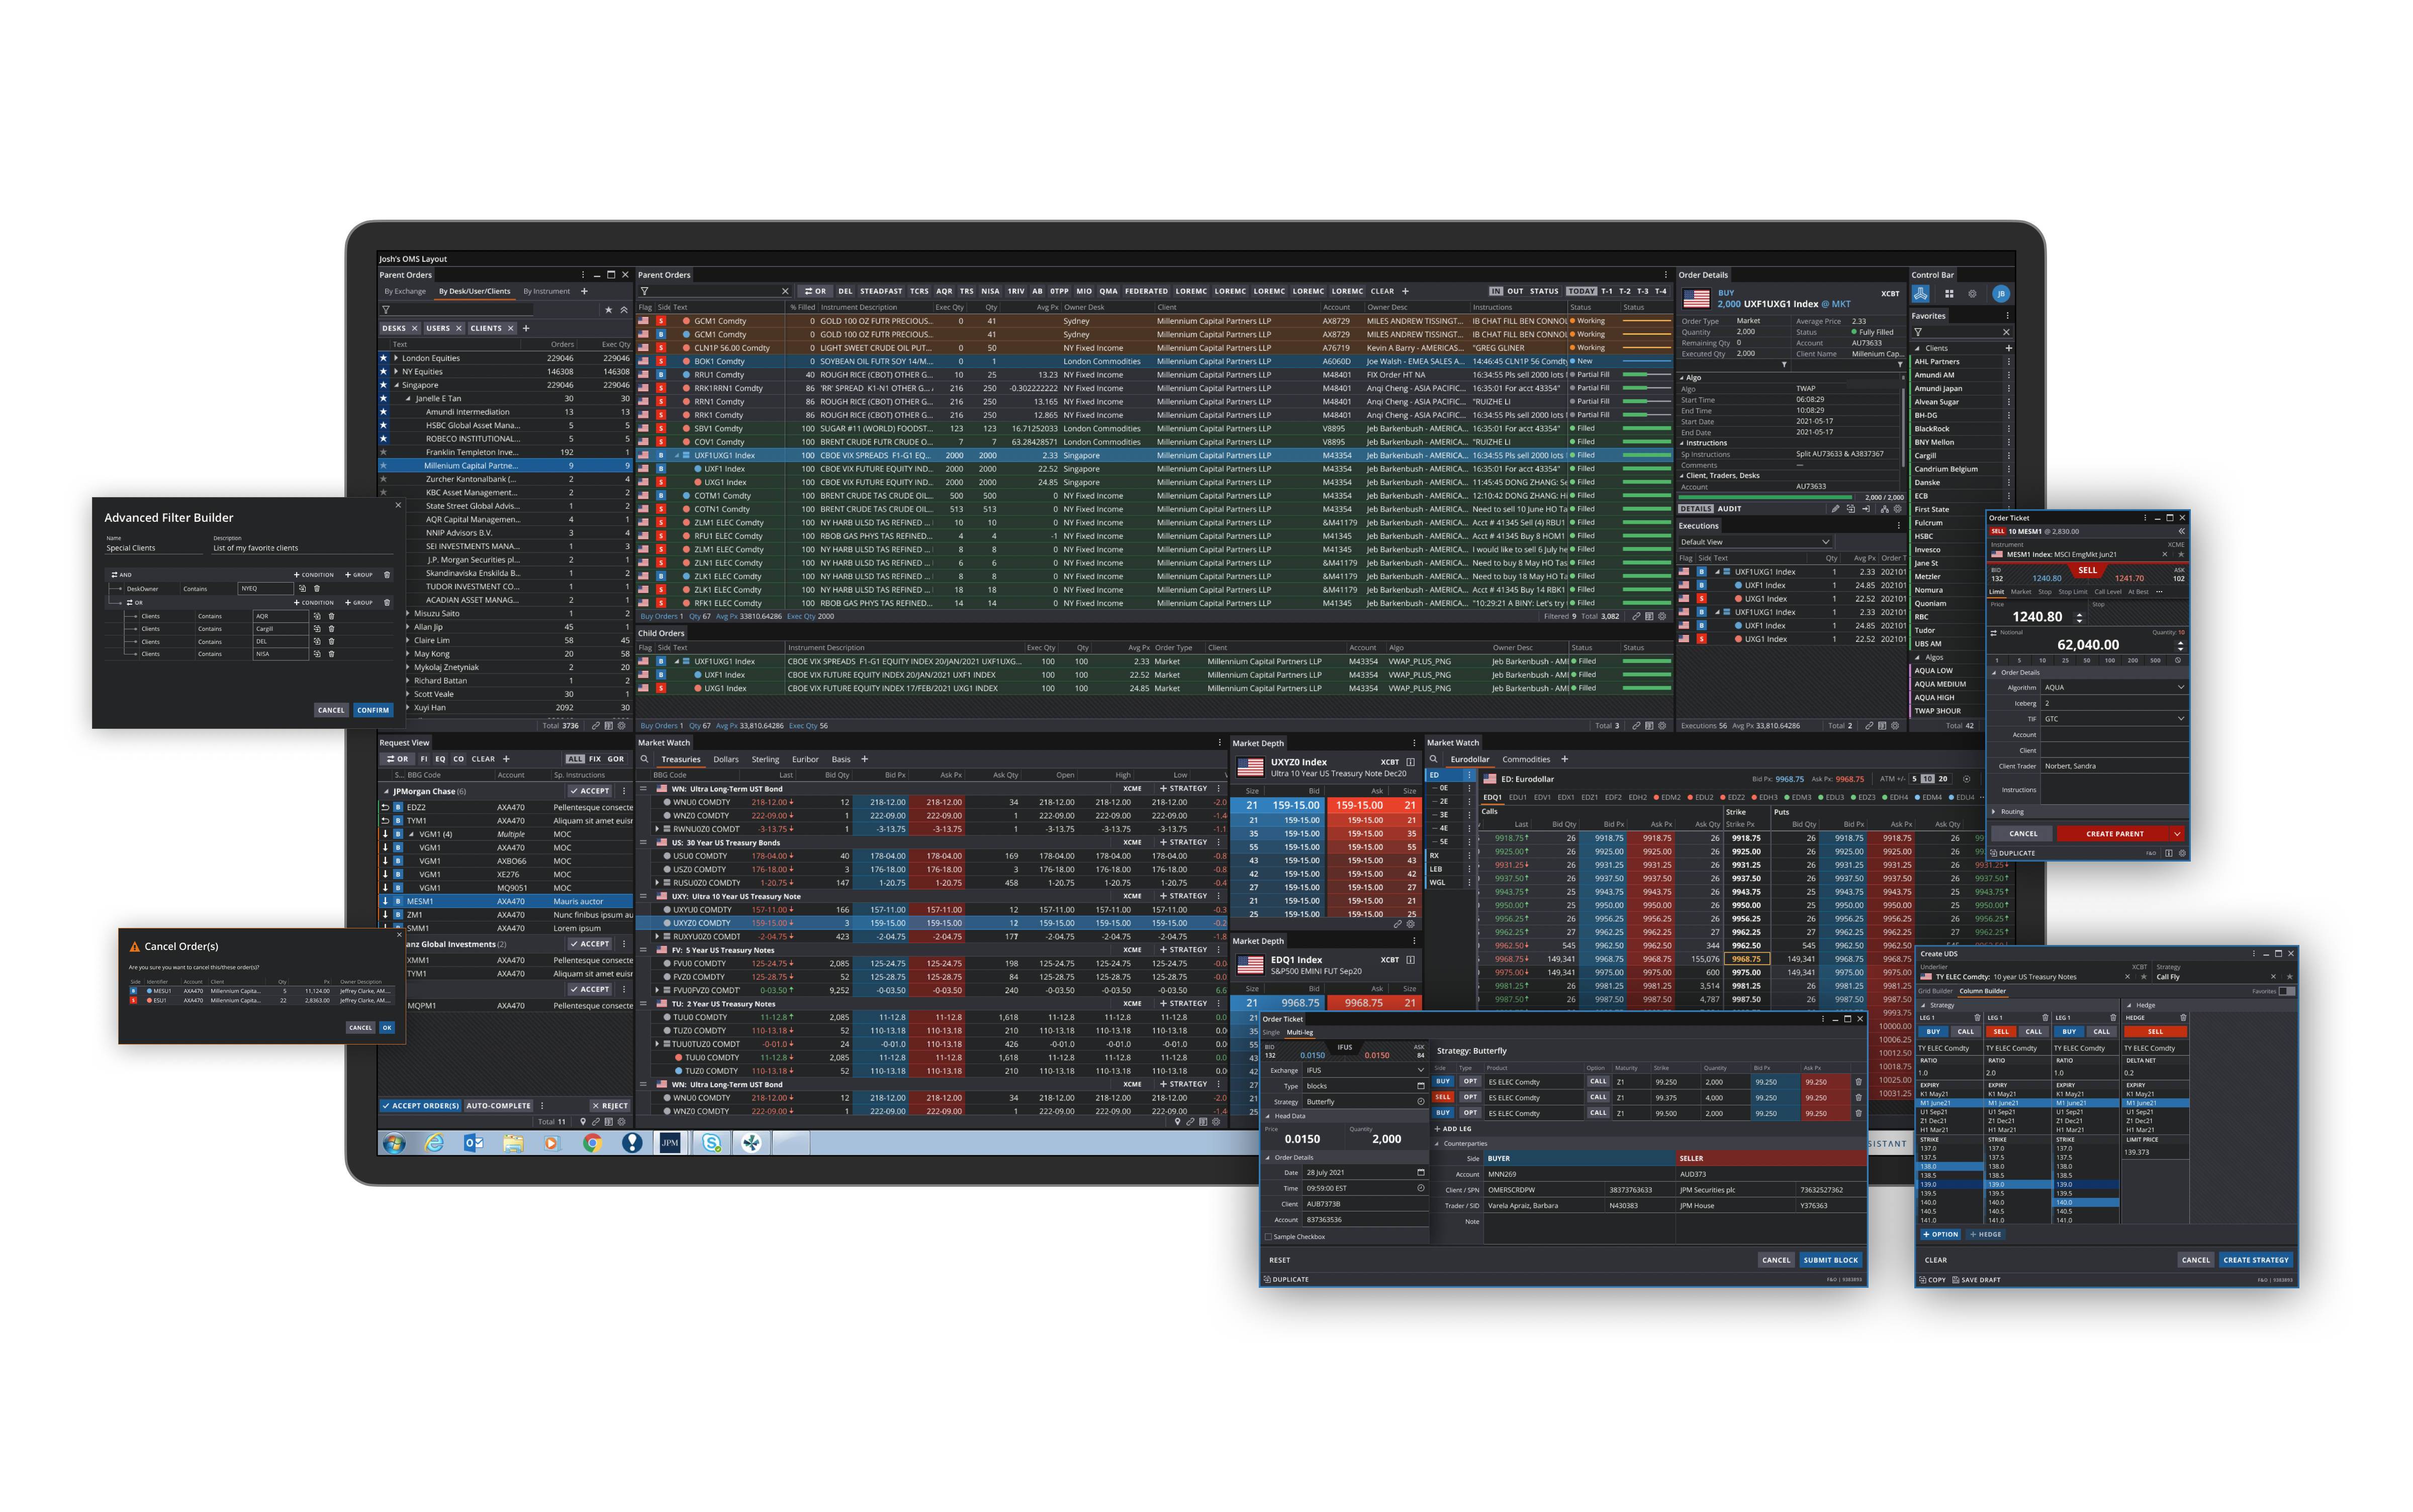
Task: Click the Duplicate icon in multi-leg Order Ticket
Action: 1268,1279
